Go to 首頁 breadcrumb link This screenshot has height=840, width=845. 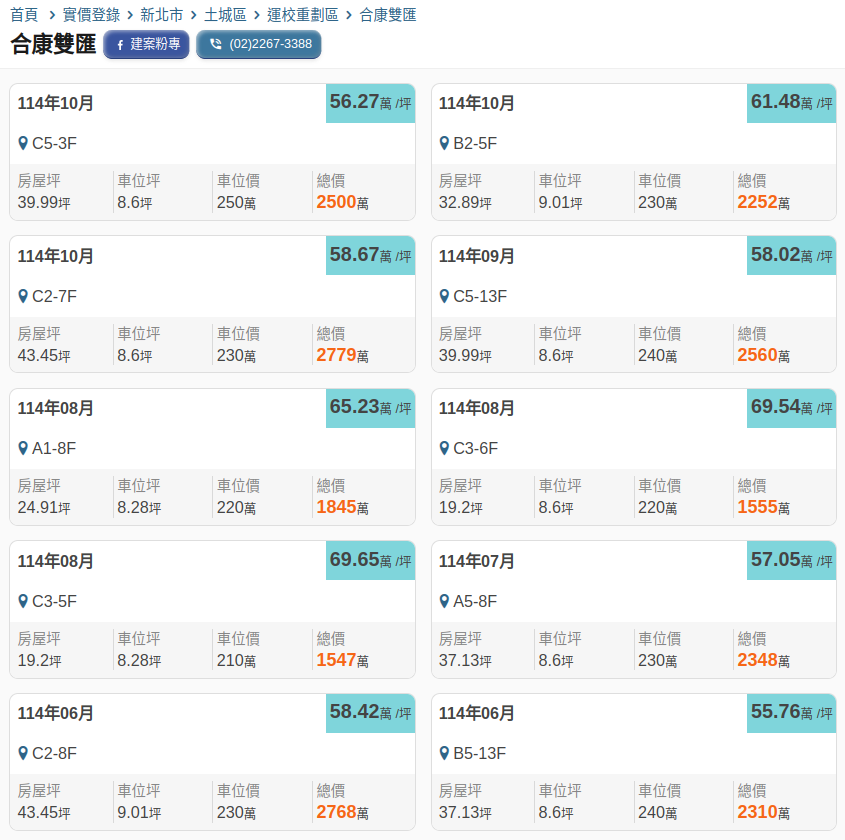(x=24, y=15)
